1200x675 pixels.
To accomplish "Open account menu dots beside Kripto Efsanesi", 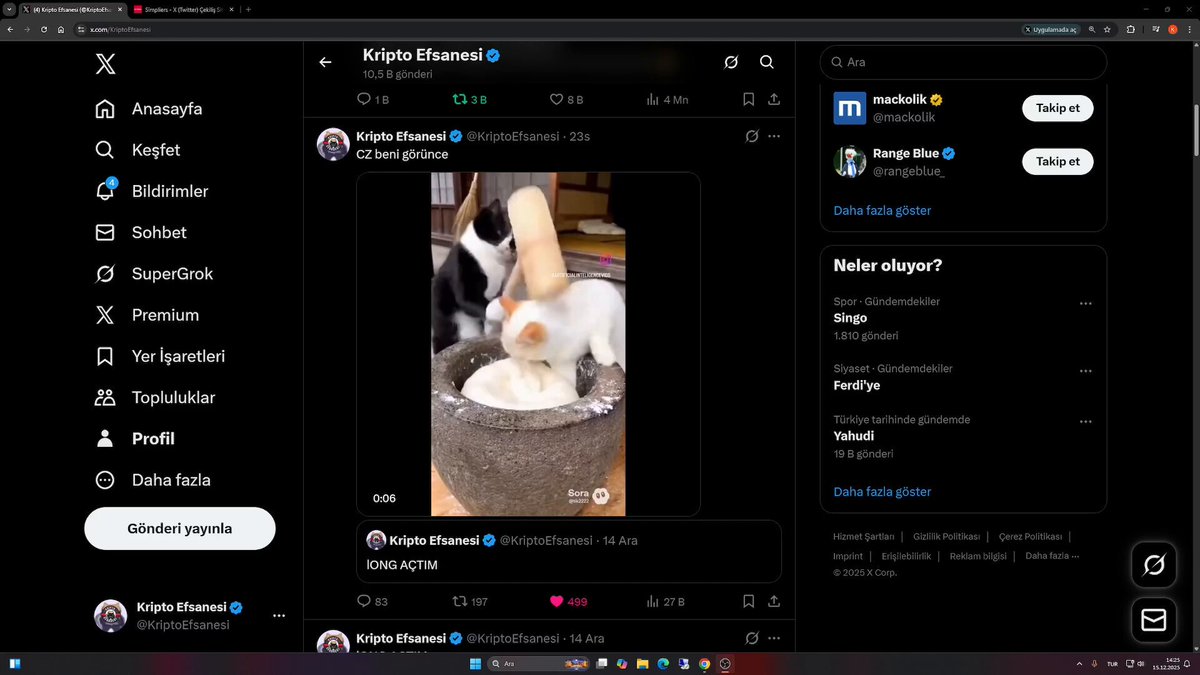I will [279, 615].
